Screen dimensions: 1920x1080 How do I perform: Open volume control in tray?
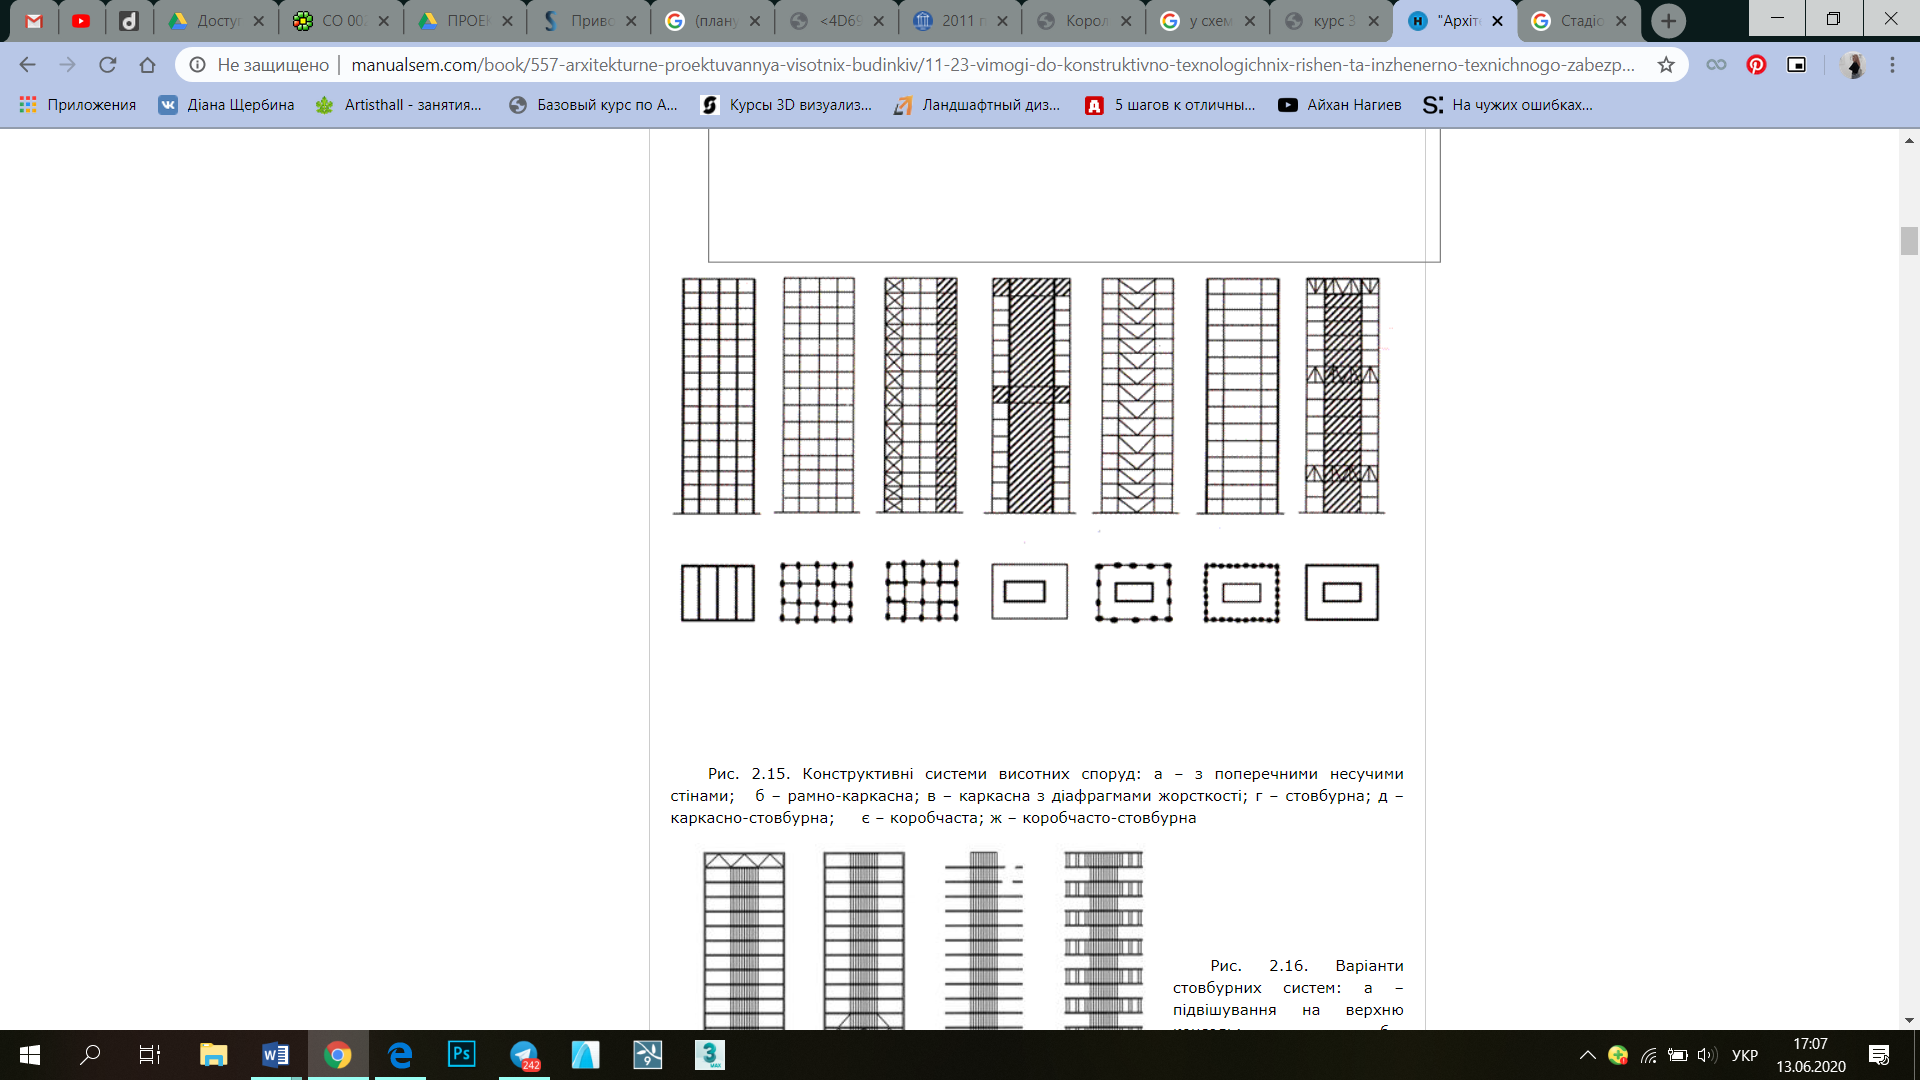[x=1707, y=1055]
